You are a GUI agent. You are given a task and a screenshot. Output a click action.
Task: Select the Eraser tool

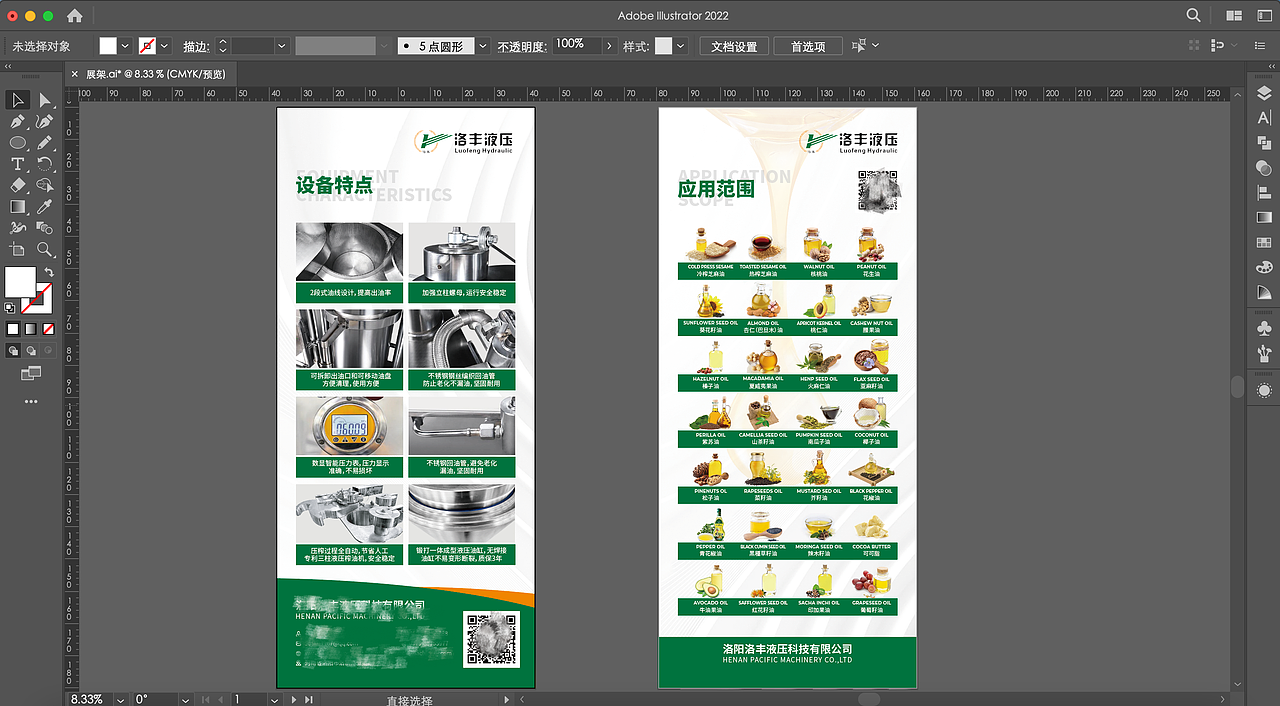(x=17, y=185)
